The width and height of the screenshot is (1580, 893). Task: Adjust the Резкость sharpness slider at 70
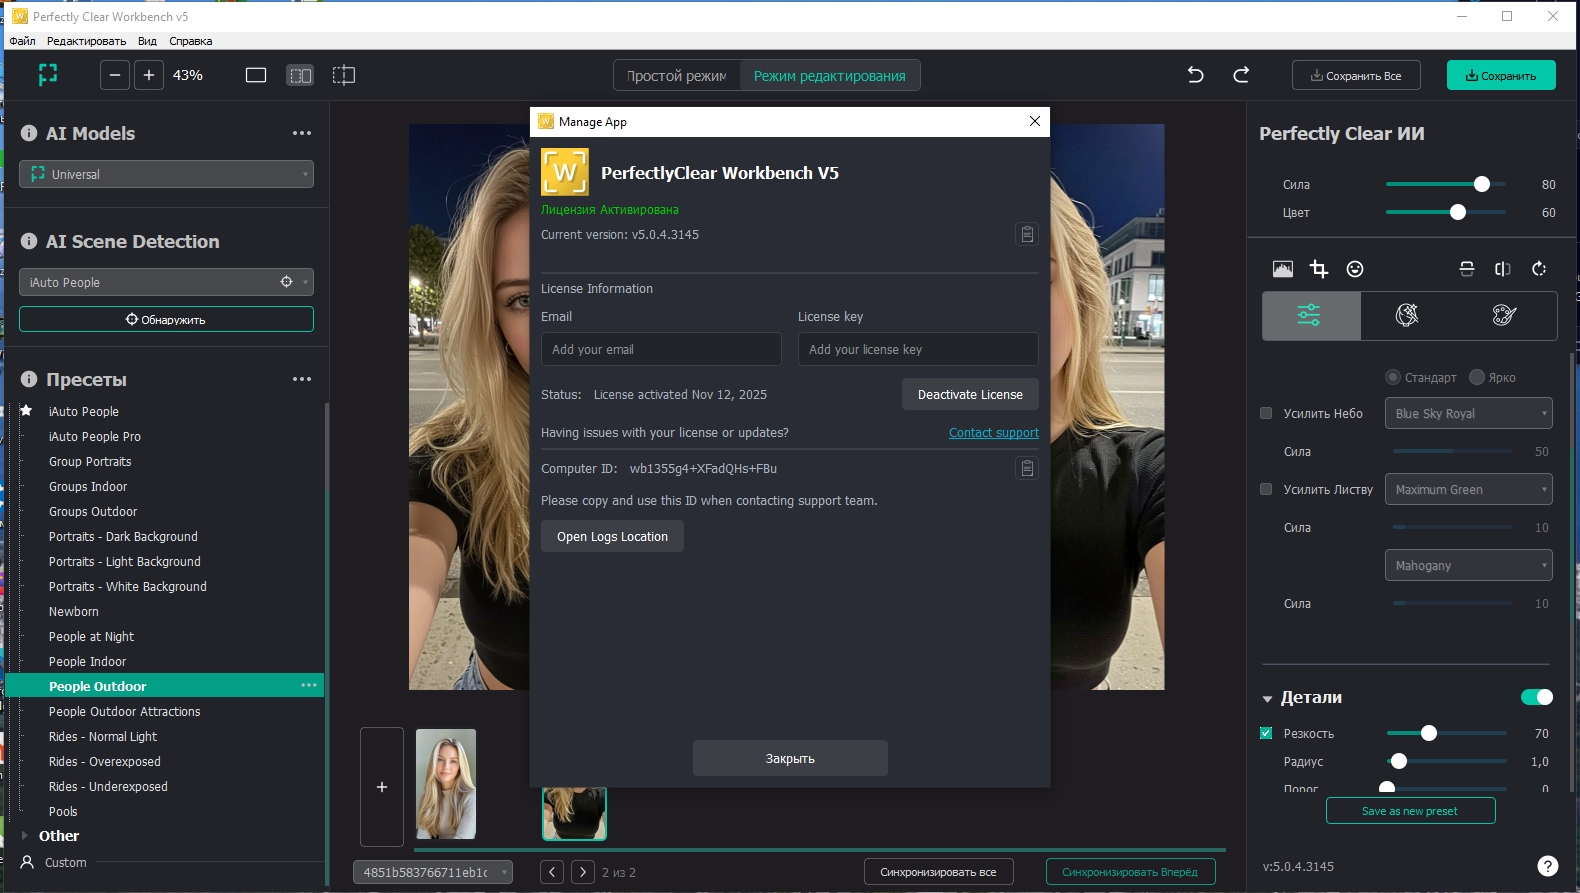pos(1429,733)
